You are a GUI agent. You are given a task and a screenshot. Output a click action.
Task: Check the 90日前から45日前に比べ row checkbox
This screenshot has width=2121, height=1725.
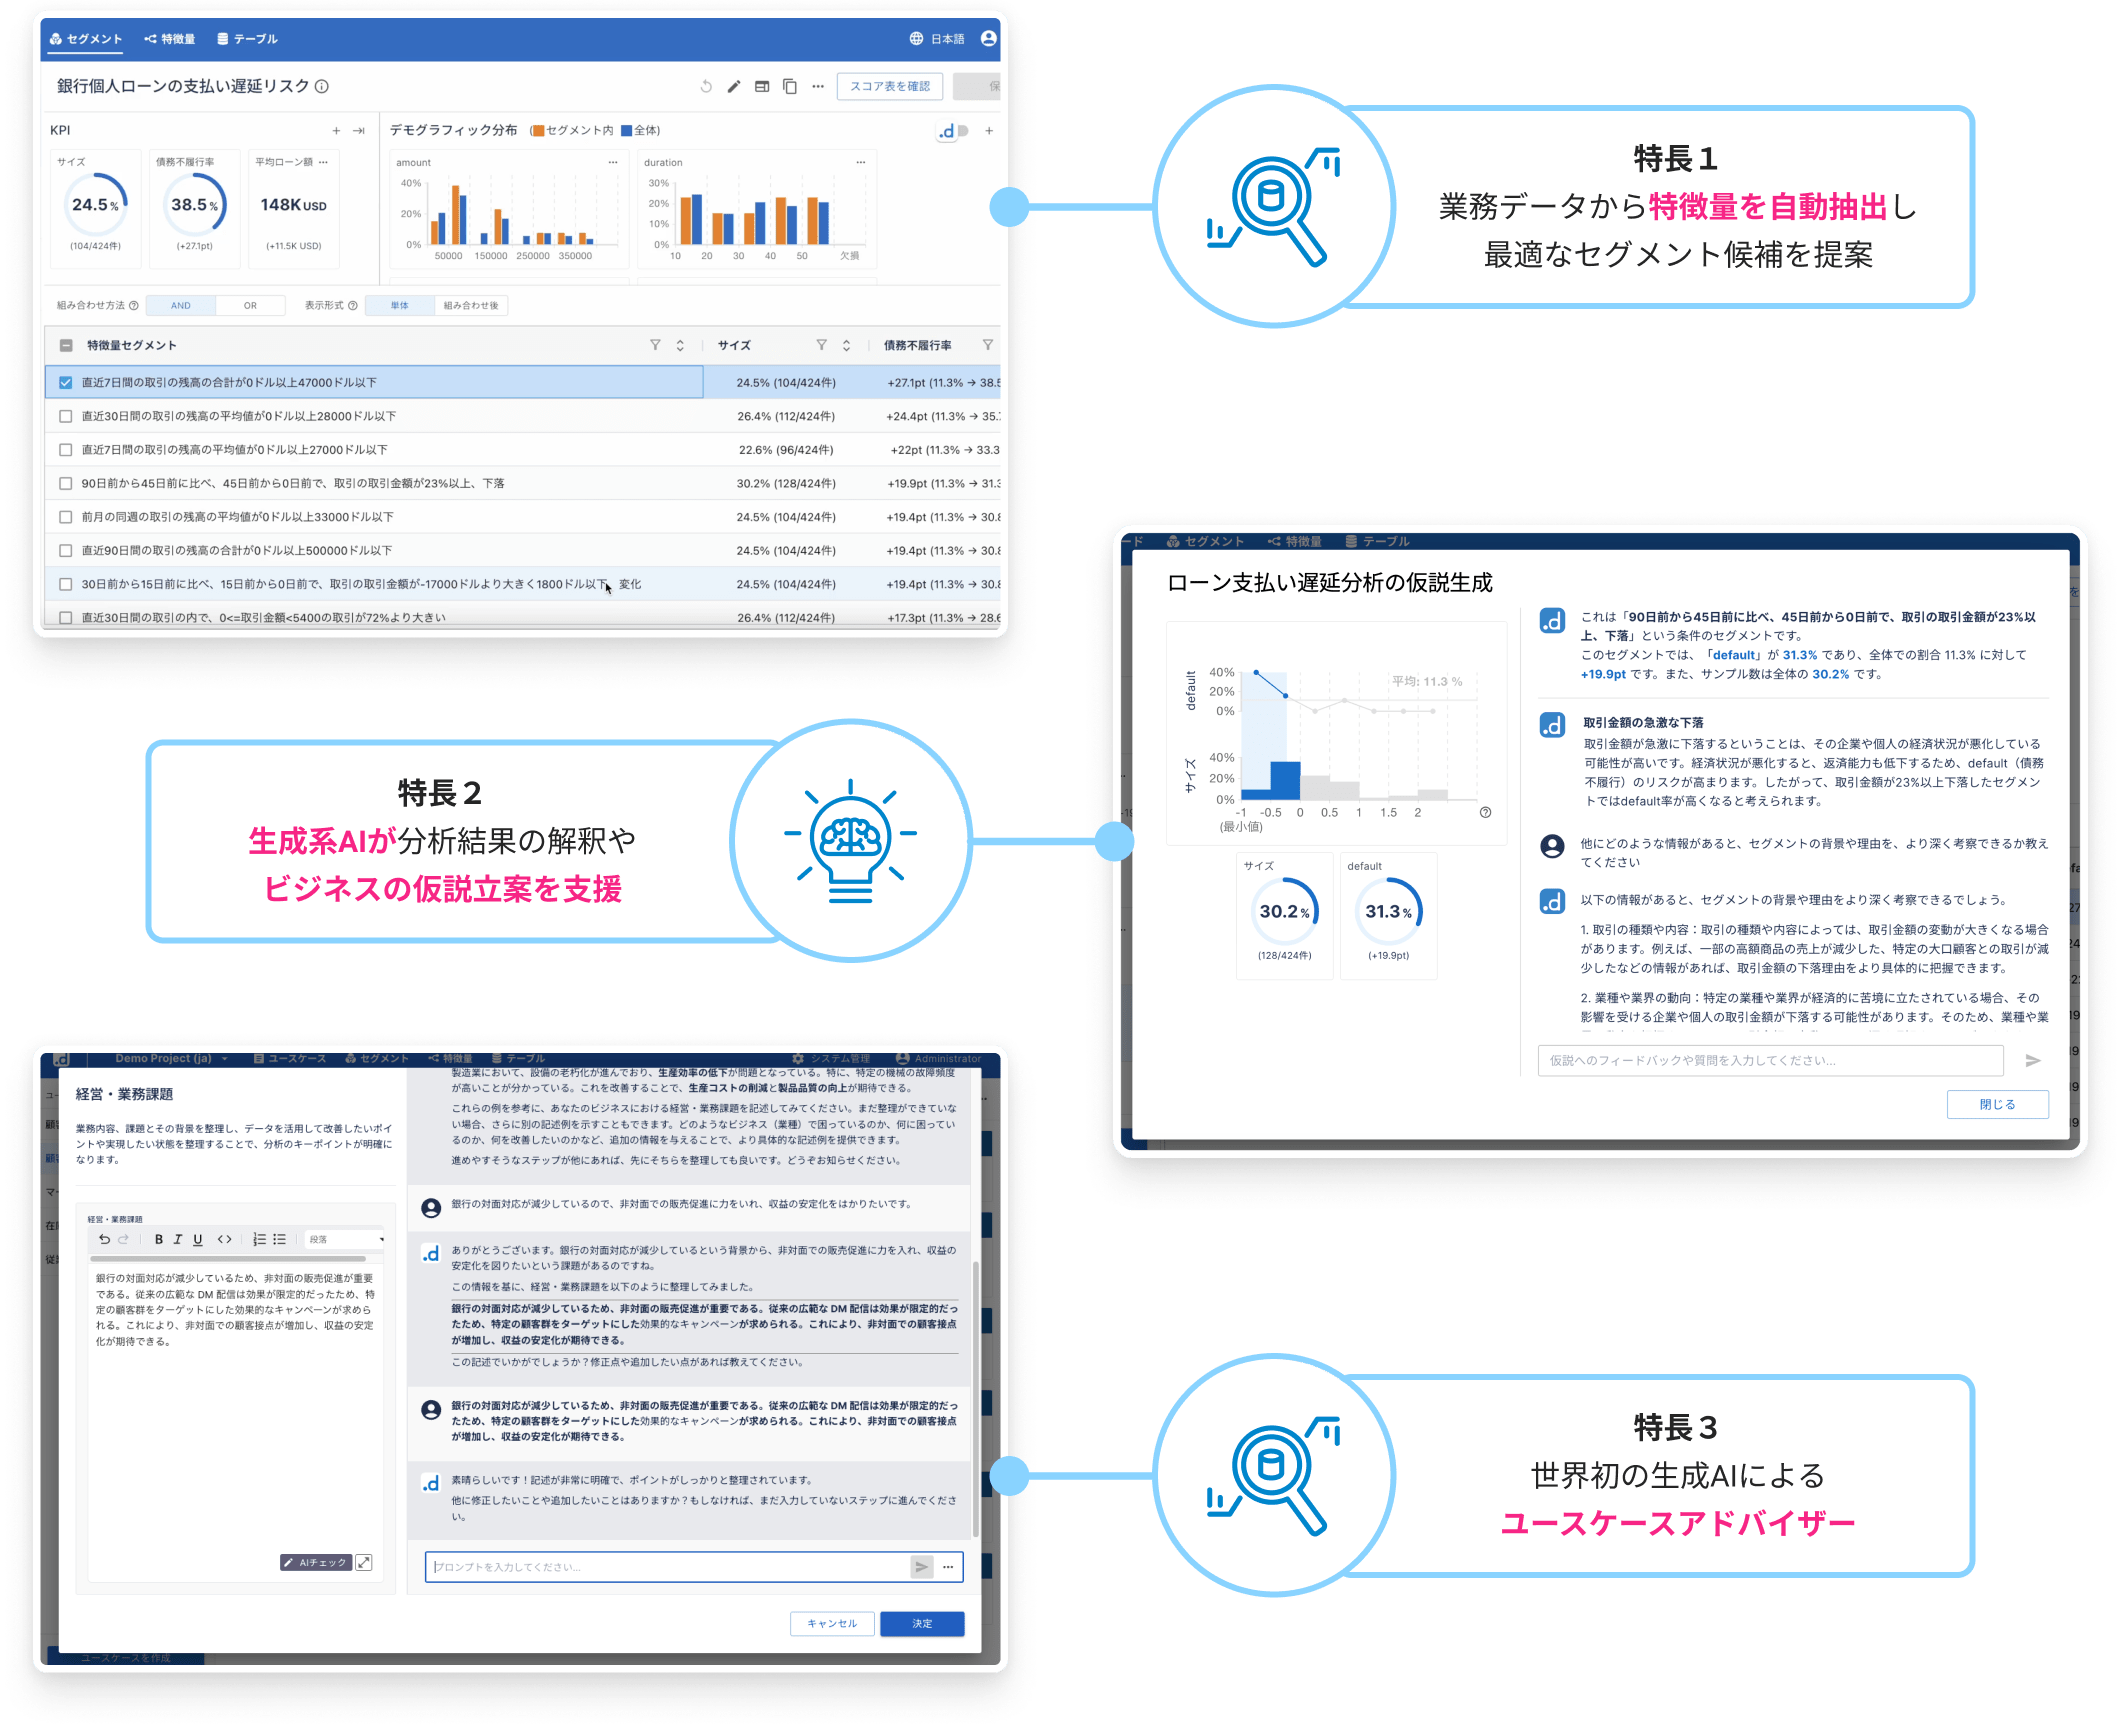[x=66, y=484]
